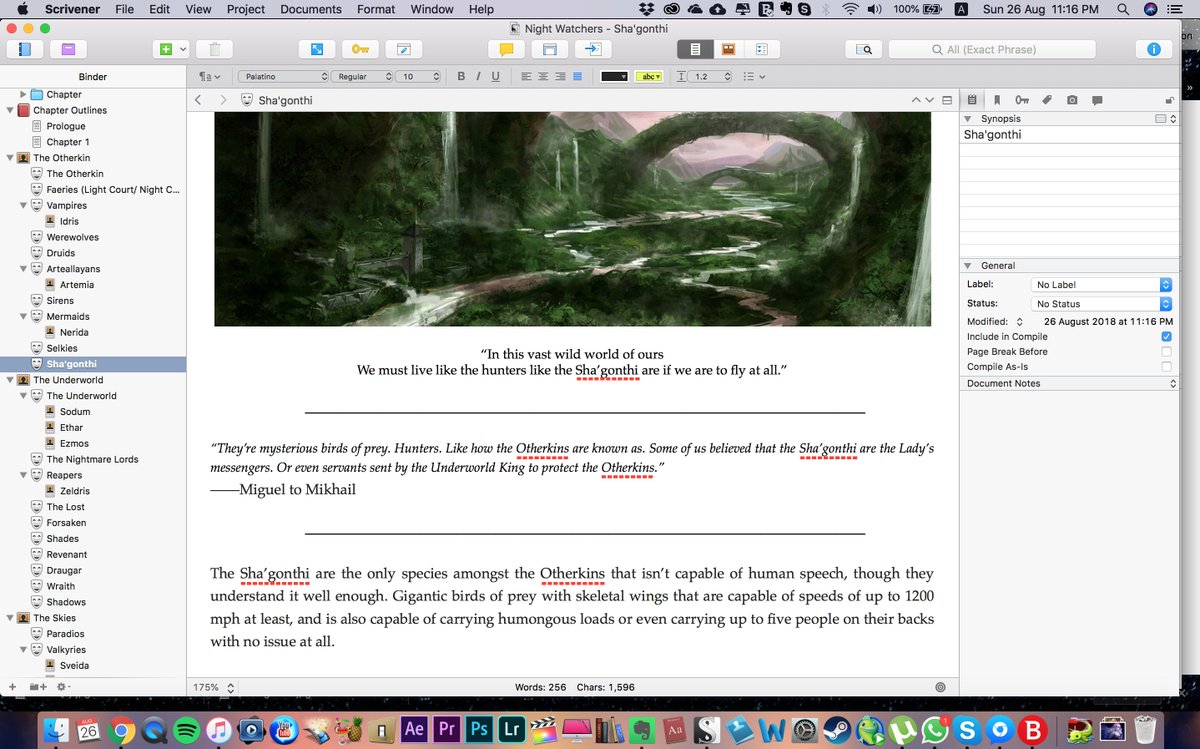
Task: Open the font size 10 dropdown
Action: (420, 76)
